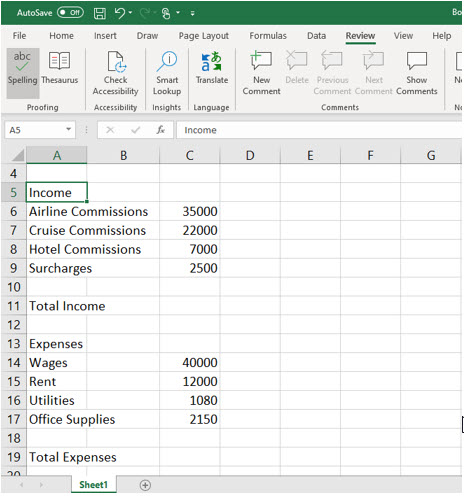Open the Help tab

442,36
